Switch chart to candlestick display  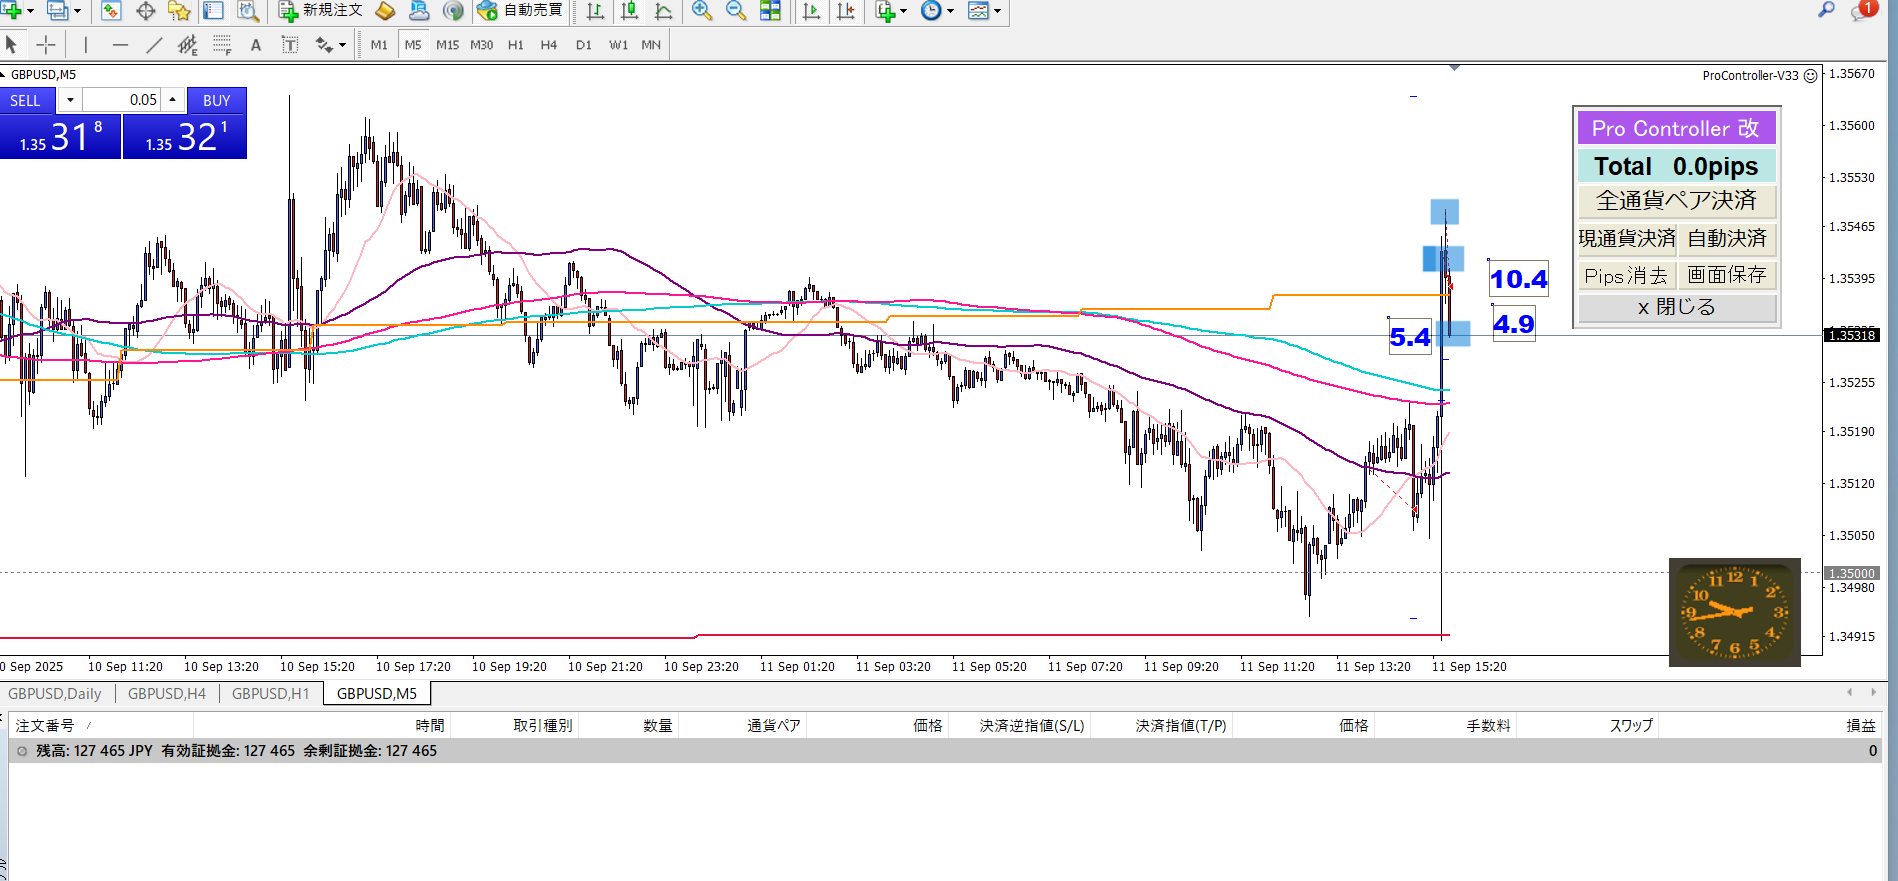click(629, 11)
